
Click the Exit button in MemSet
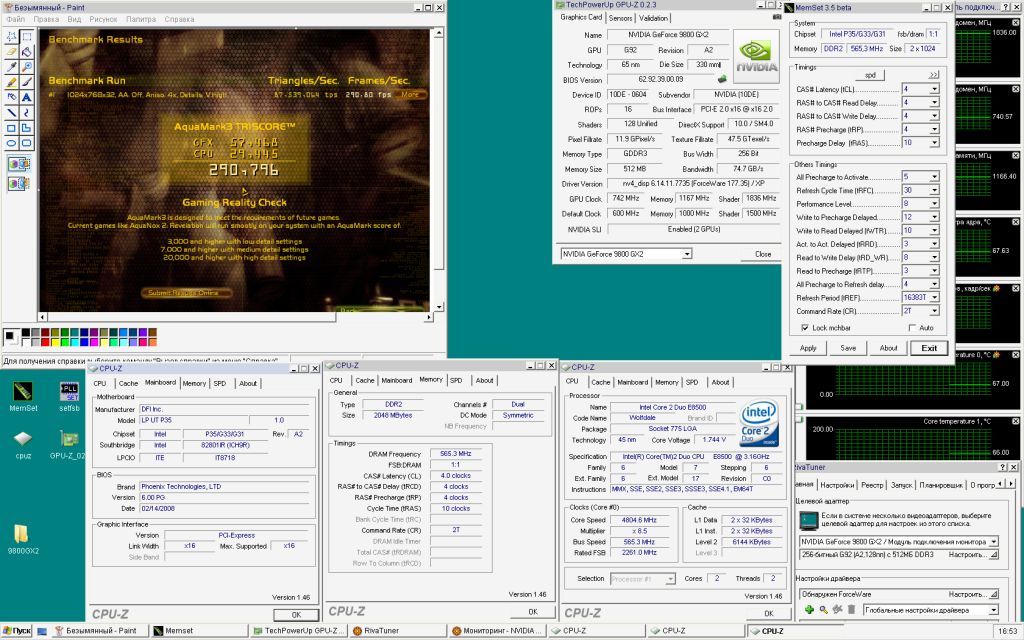click(929, 348)
